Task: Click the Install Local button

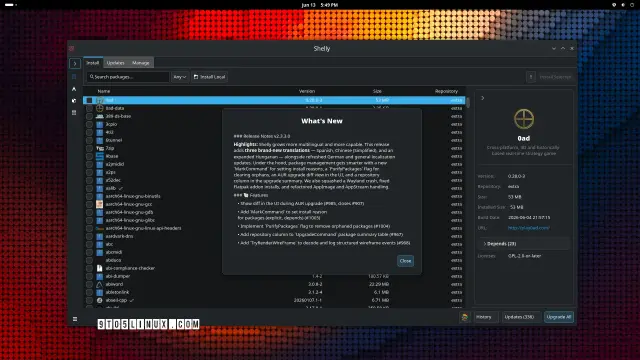Action: [x=209, y=77]
